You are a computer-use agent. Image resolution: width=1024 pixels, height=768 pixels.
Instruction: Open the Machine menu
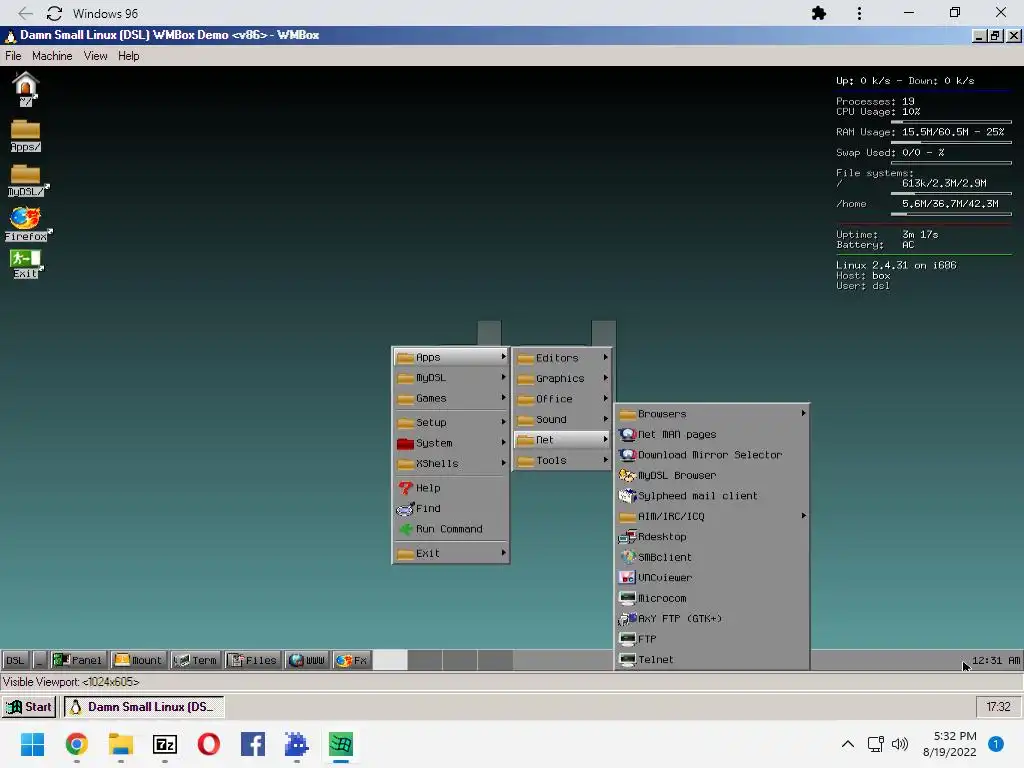52,56
